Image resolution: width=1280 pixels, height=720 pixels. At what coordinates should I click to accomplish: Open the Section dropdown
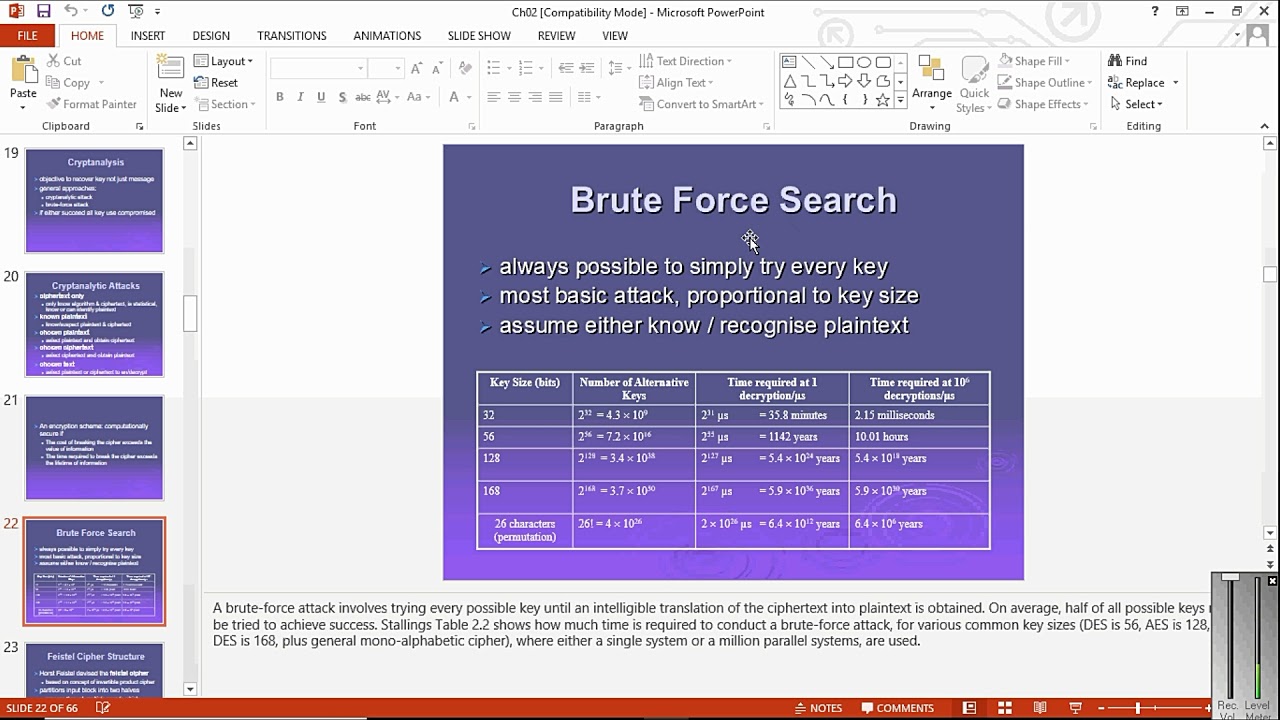tap(225, 104)
